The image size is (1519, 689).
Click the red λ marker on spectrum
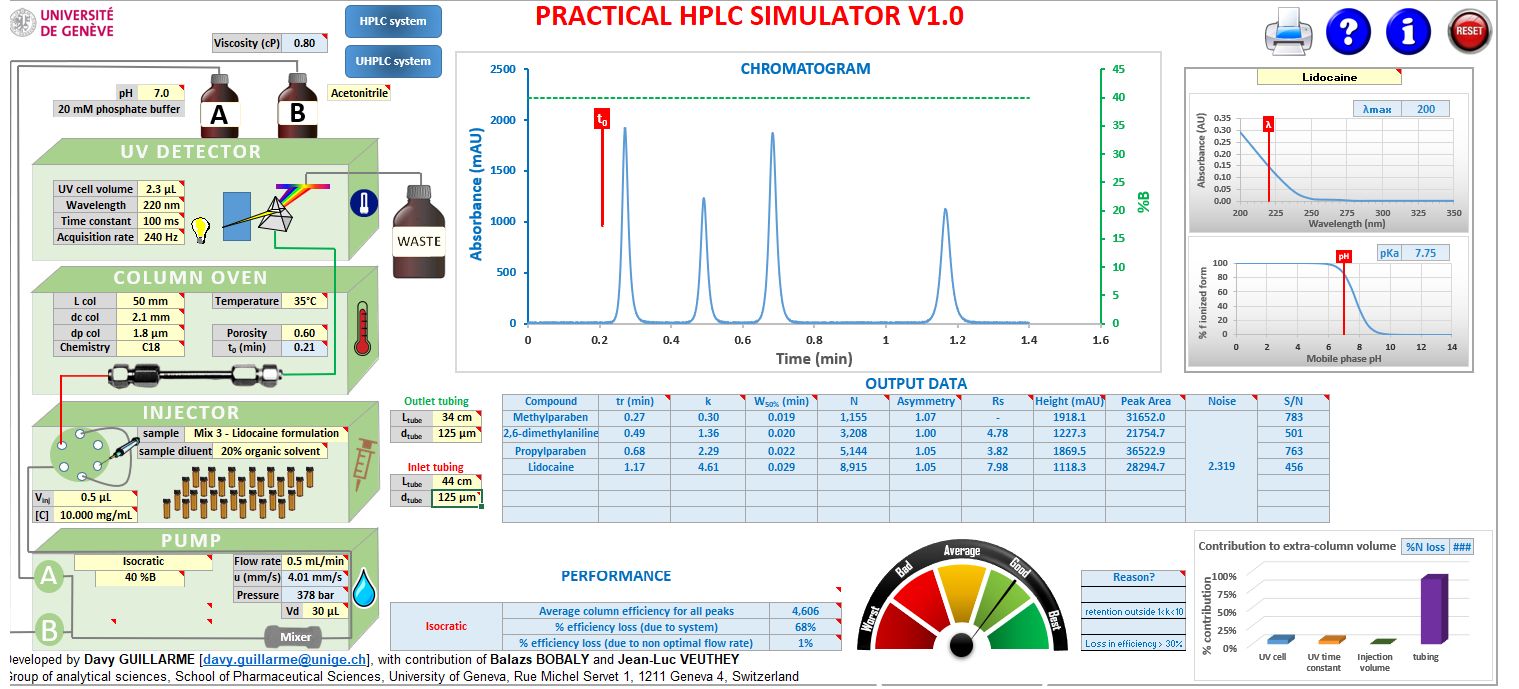pos(1269,125)
